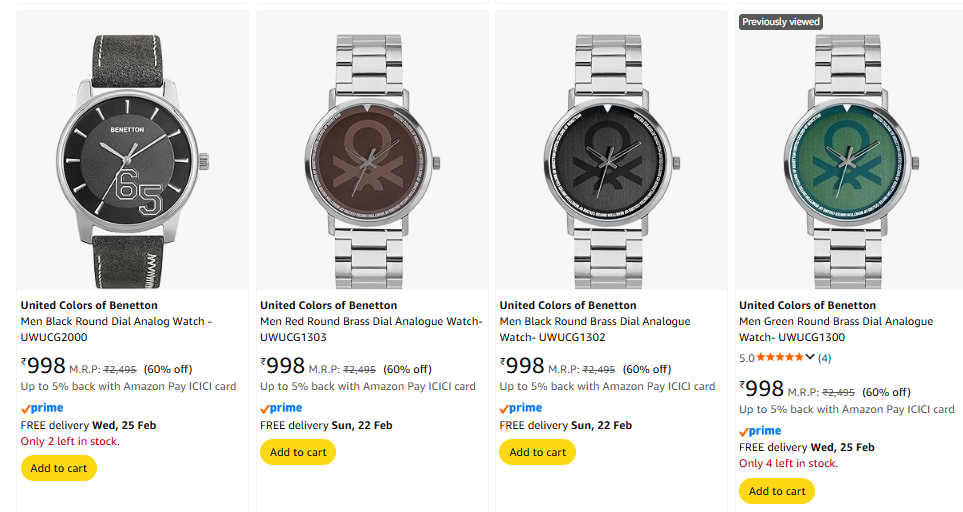Click Prime logo under UWUCG2000 watch
The height and width of the screenshot is (512, 963).
click(42, 408)
